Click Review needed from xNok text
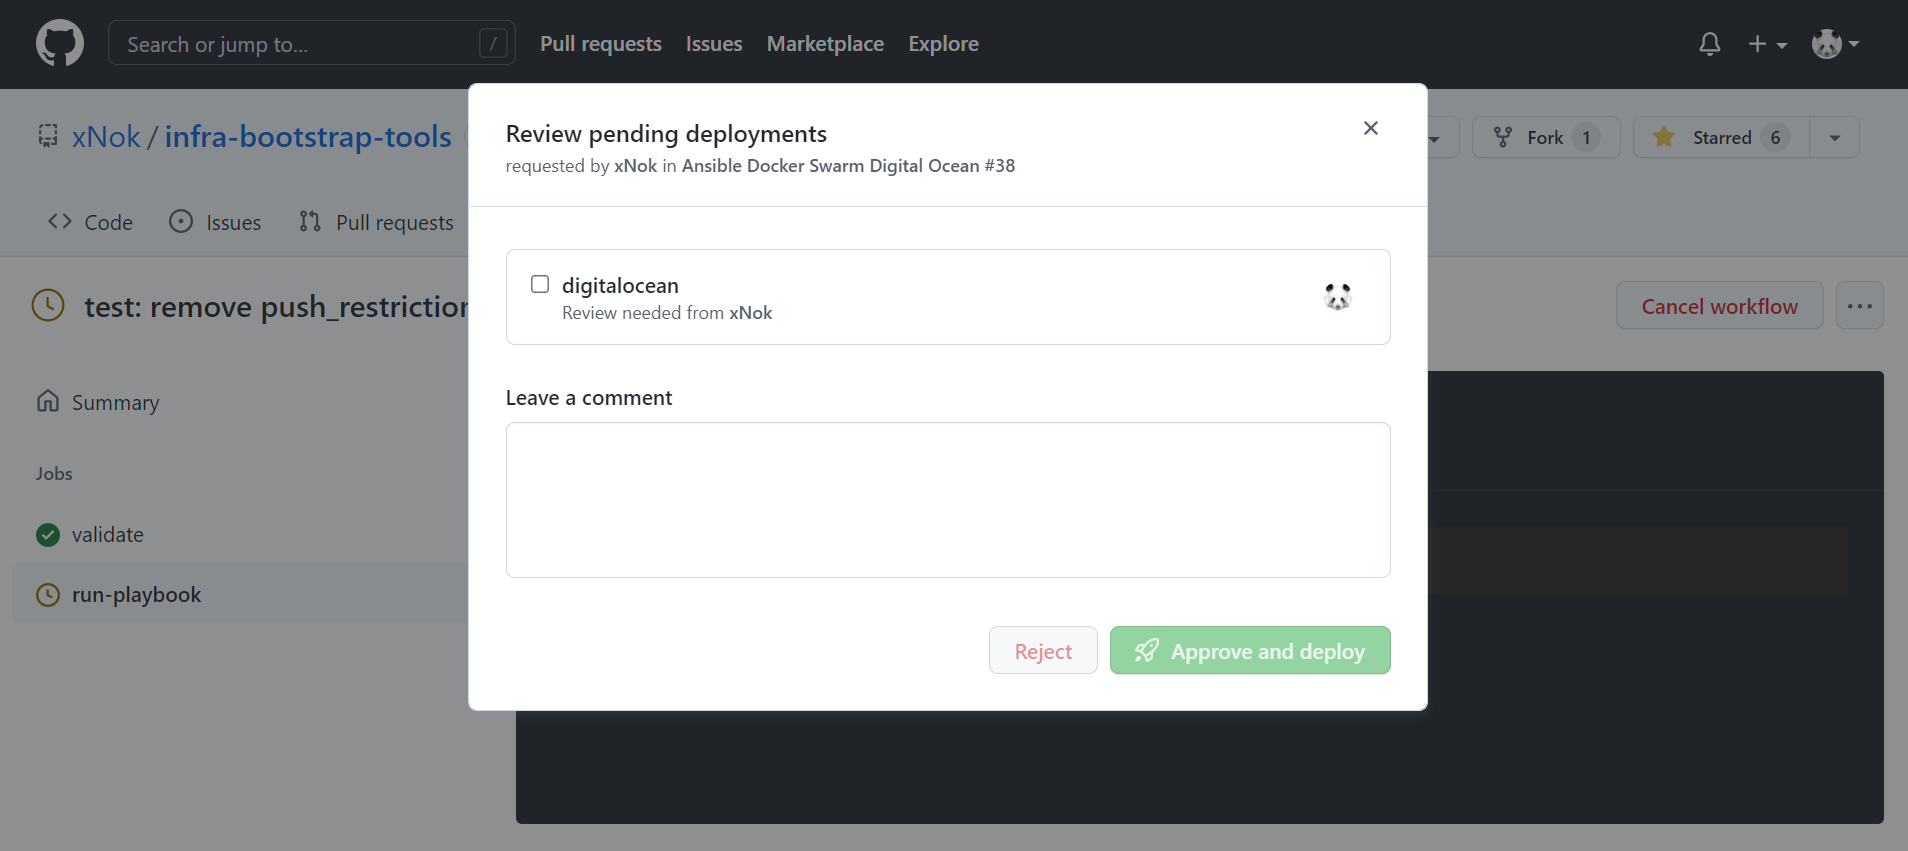 click(667, 313)
